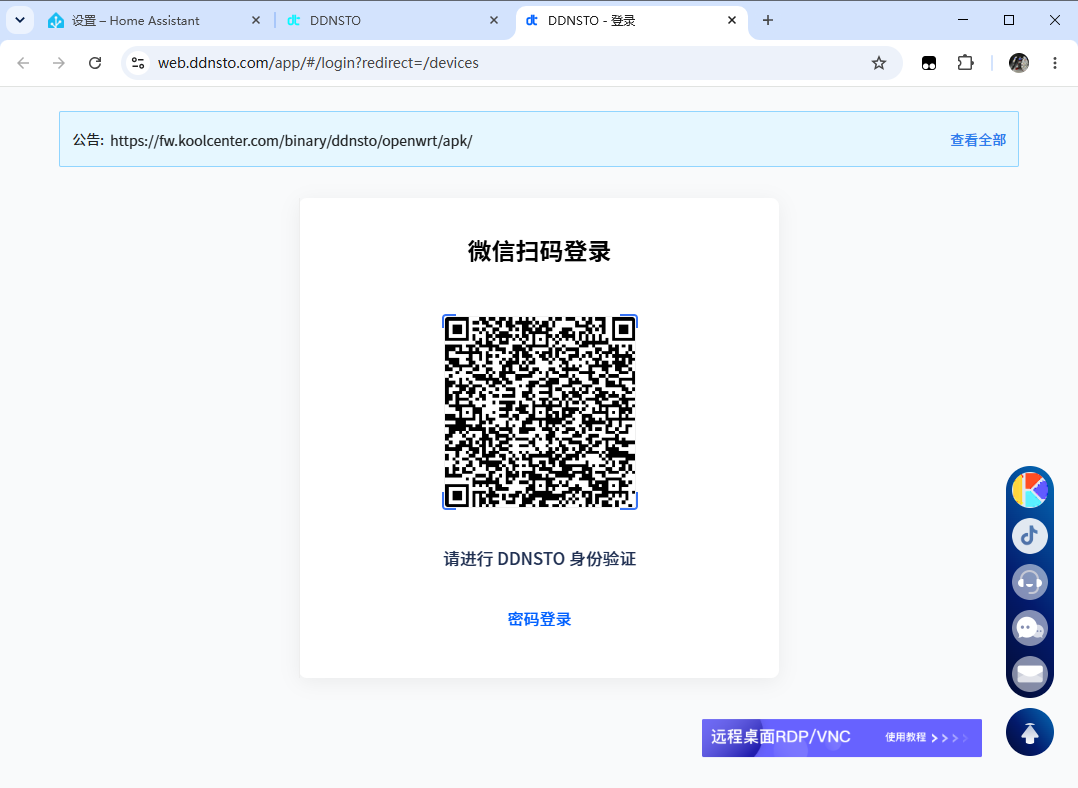Viewport: 1078px width, 788px height.
Task: Click the back-to-top arrow button
Action: 1029,732
